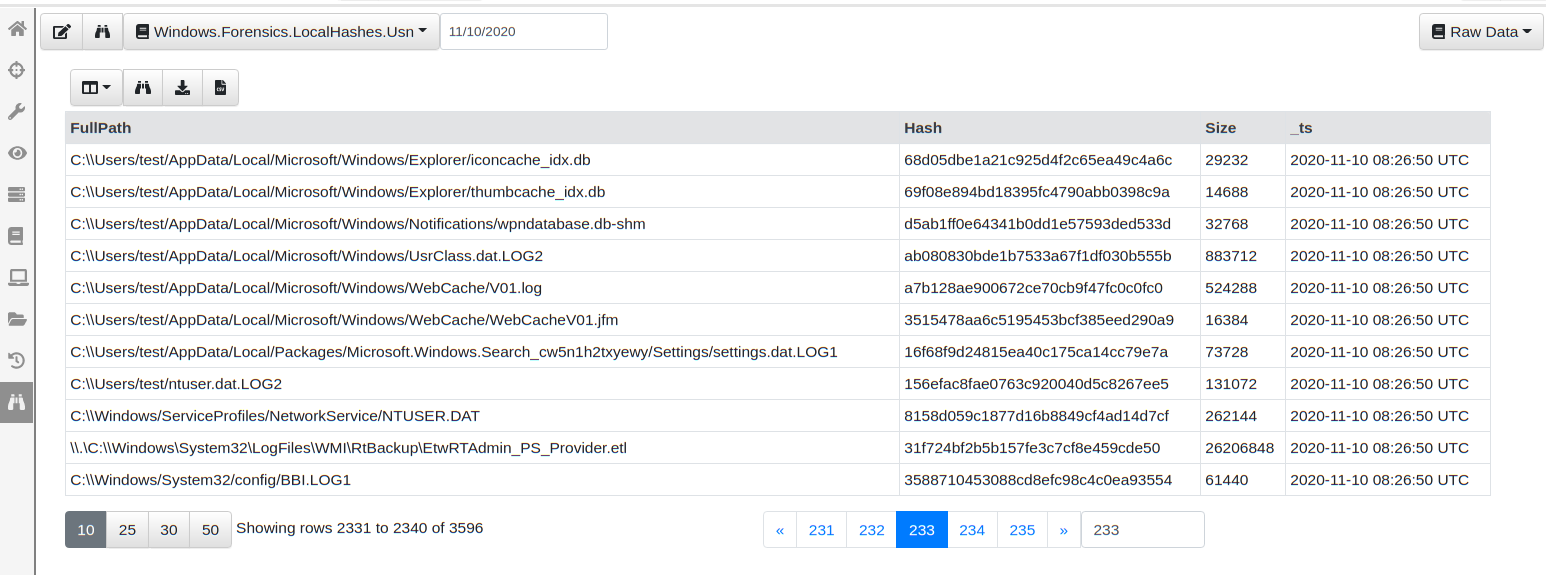
Task: Open the Raw Data dropdown
Action: 1481,32
